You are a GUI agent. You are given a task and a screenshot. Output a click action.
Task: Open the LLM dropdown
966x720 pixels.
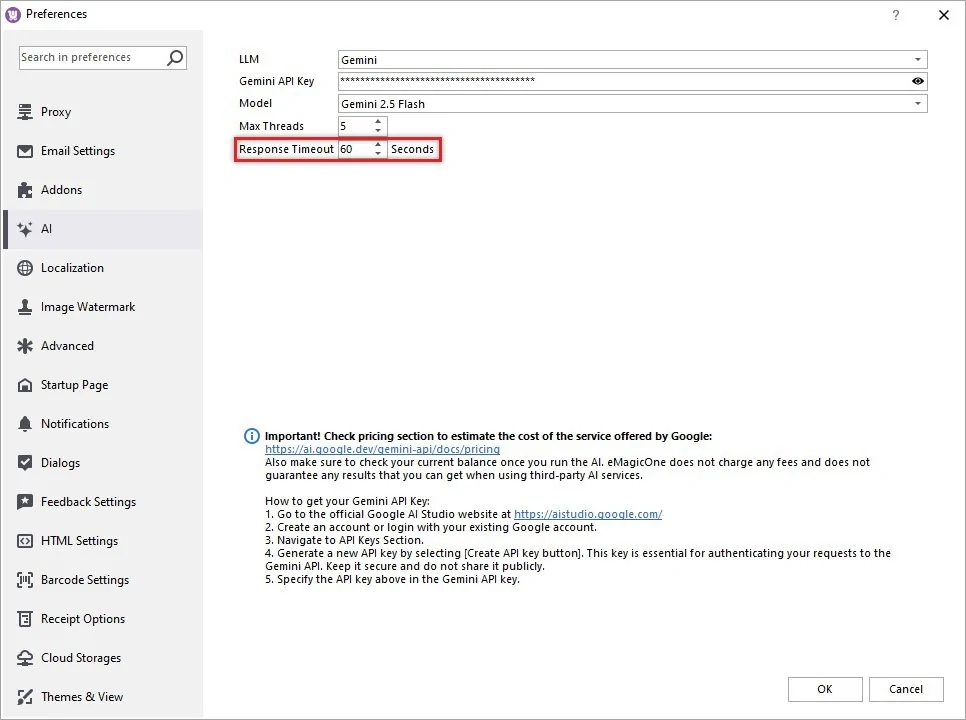(x=918, y=59)
